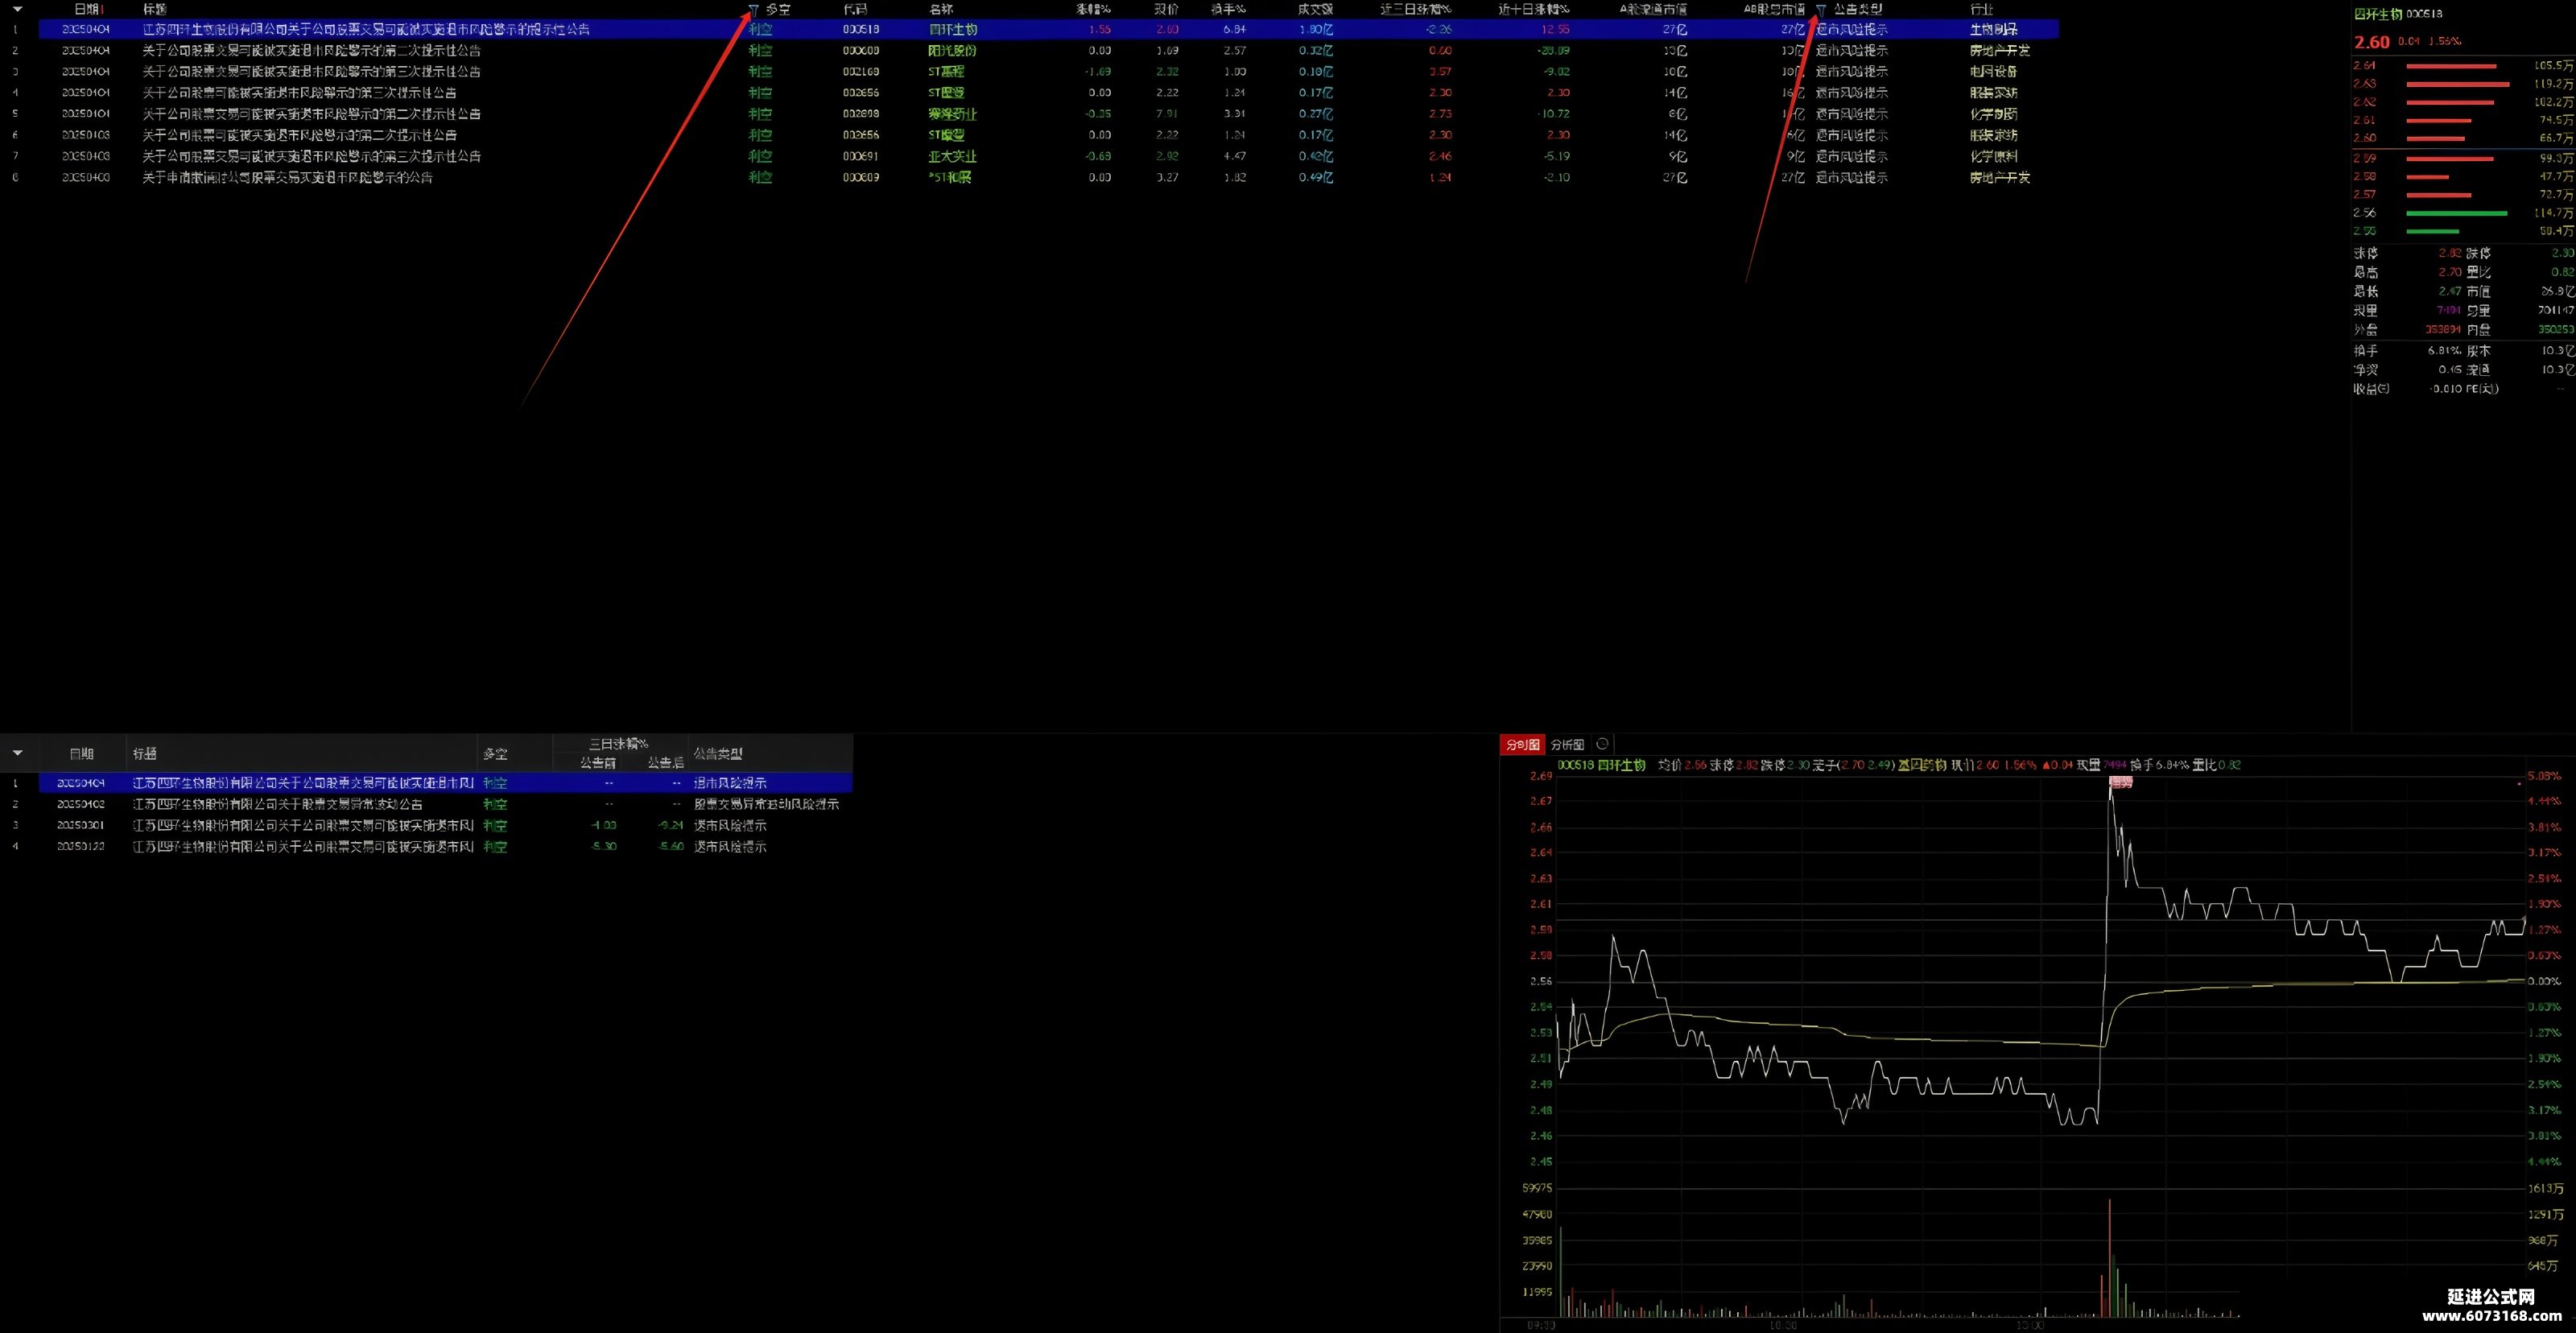The height and width of the screenshot is (1333, 2576).
Task: Expand the lower table's triangle dropdown arrow
Action: 17,753
